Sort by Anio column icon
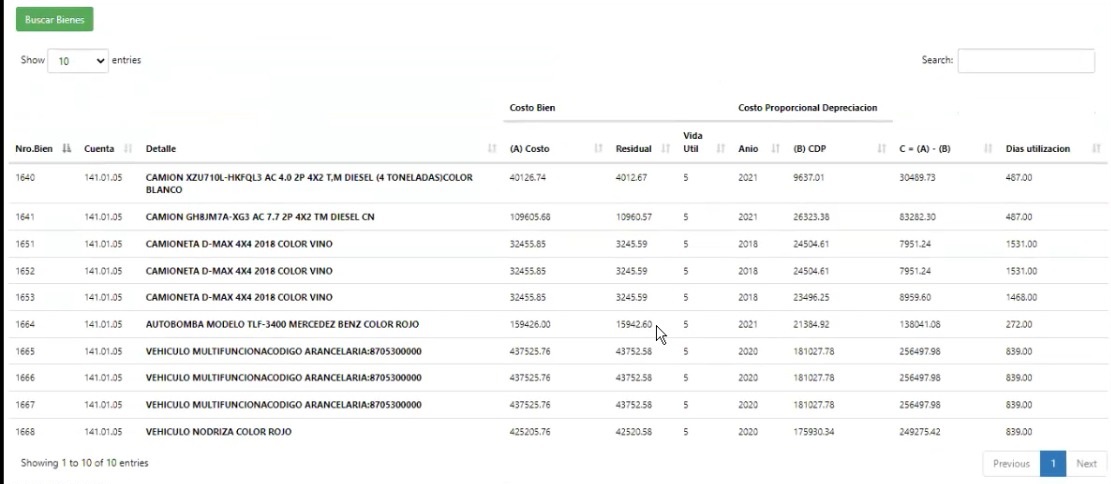This screenshot has width=1111, height=484. click(775, 149)
